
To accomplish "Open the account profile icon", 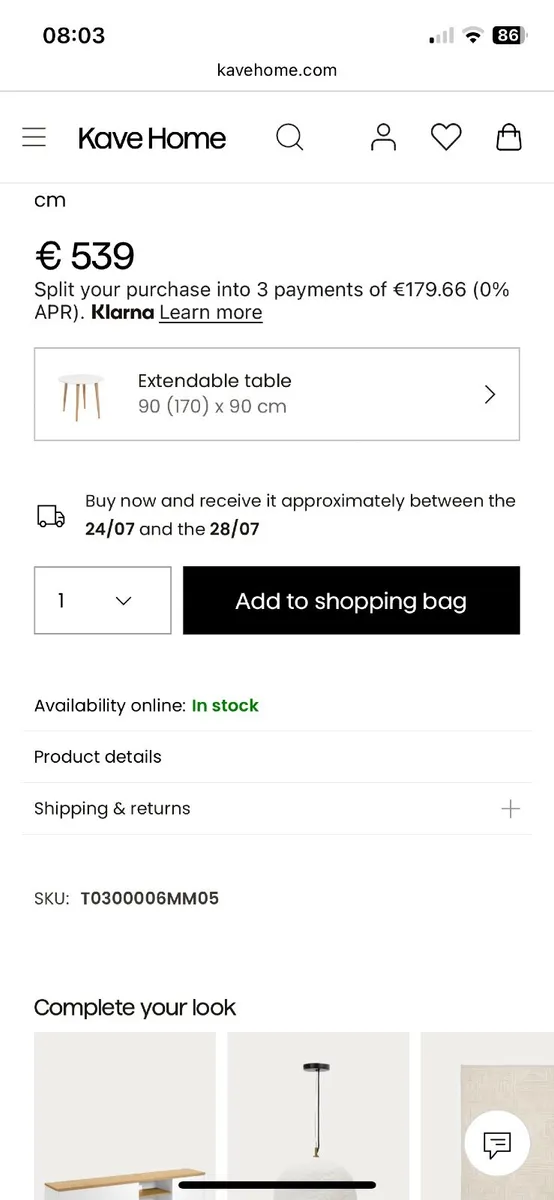I will click(383, 137).
